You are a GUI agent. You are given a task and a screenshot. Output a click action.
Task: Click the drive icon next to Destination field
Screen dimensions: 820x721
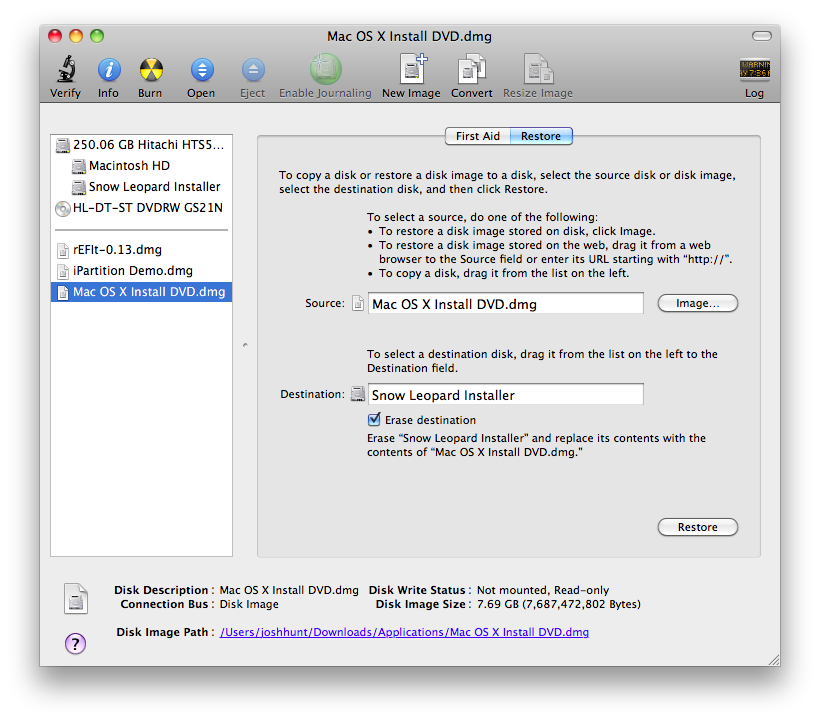pos(358,394)
